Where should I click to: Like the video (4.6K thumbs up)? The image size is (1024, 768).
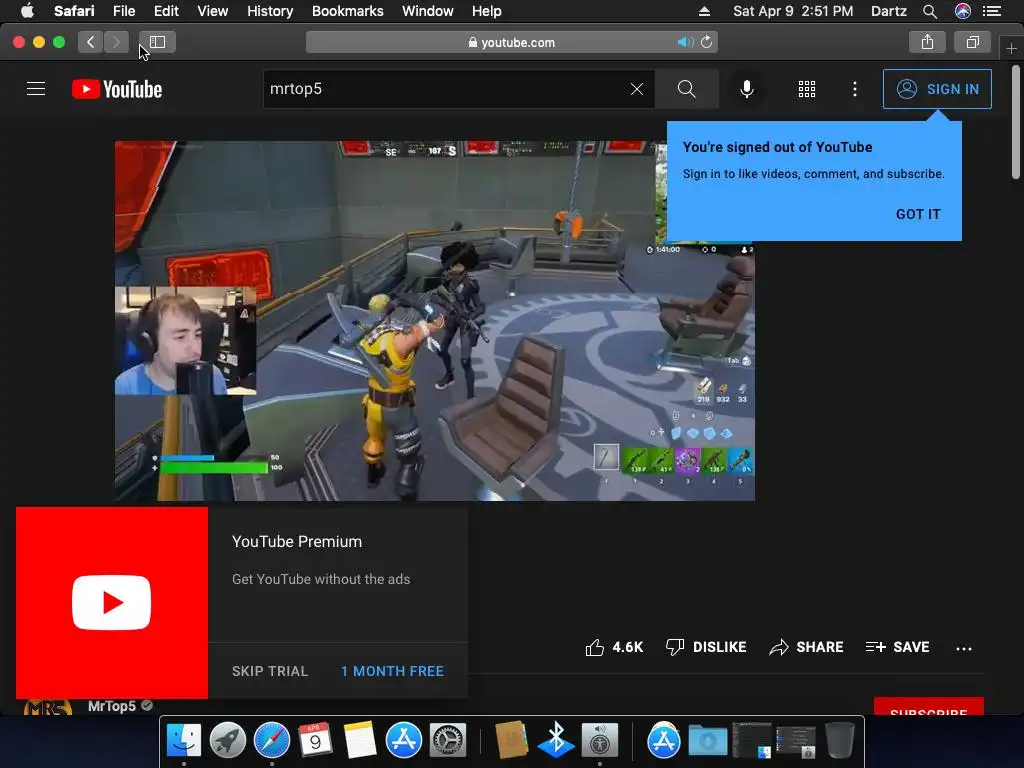614,647
